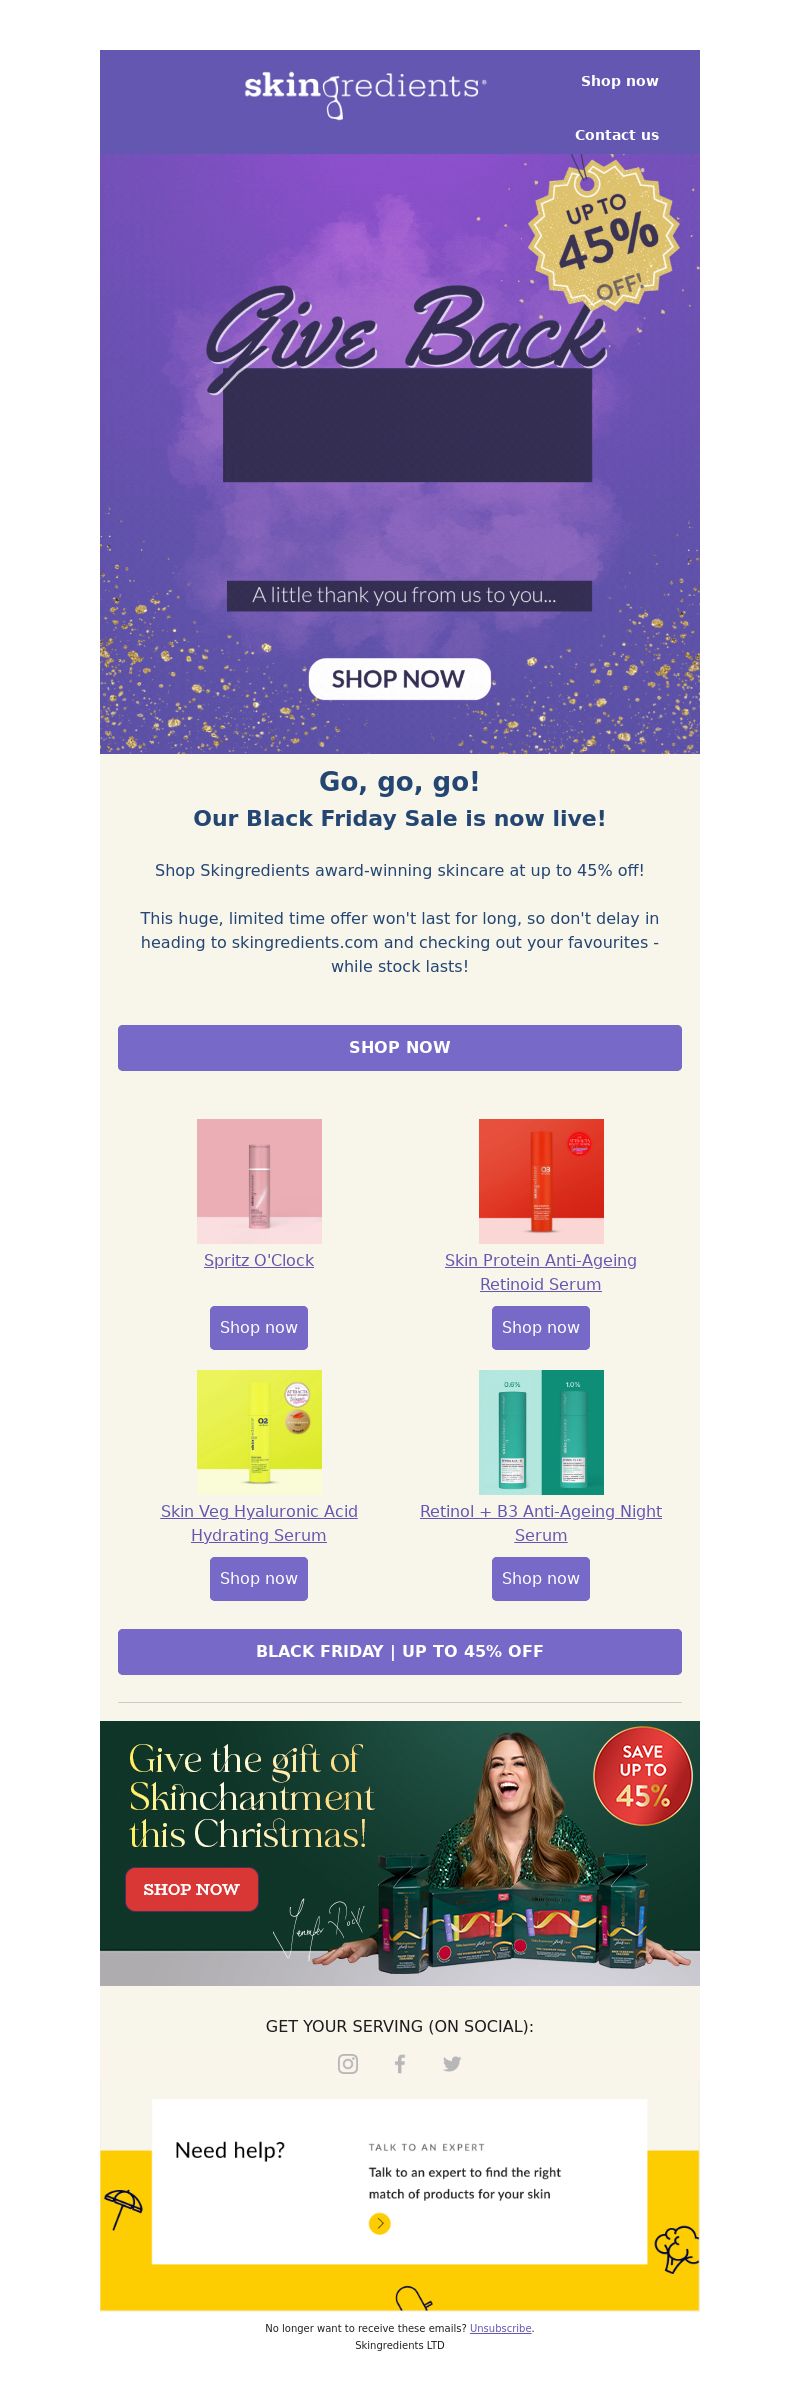Click the gold Up To 45% Off badge
Screen dimensions: 800x2402
click(x=604, y=236)
